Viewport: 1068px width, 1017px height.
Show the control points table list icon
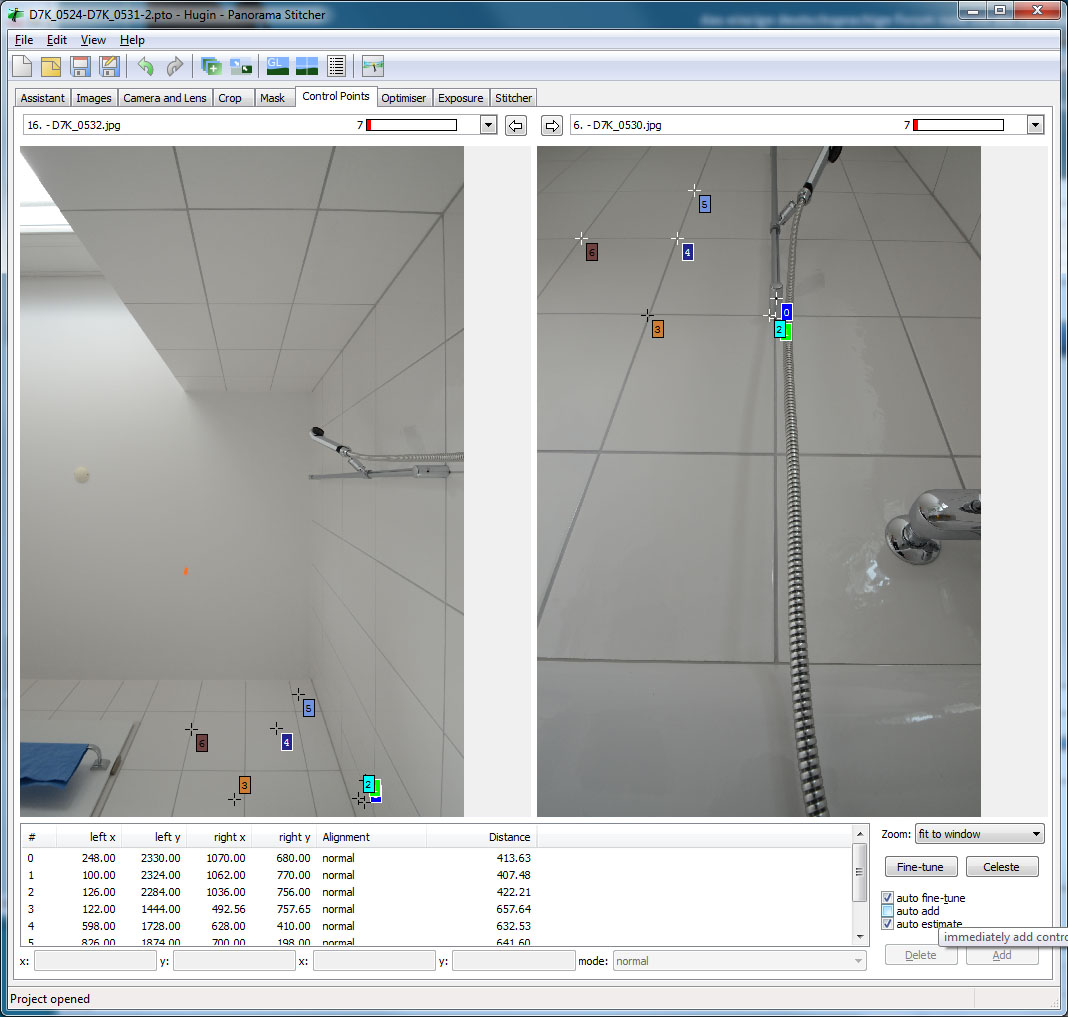336,67
